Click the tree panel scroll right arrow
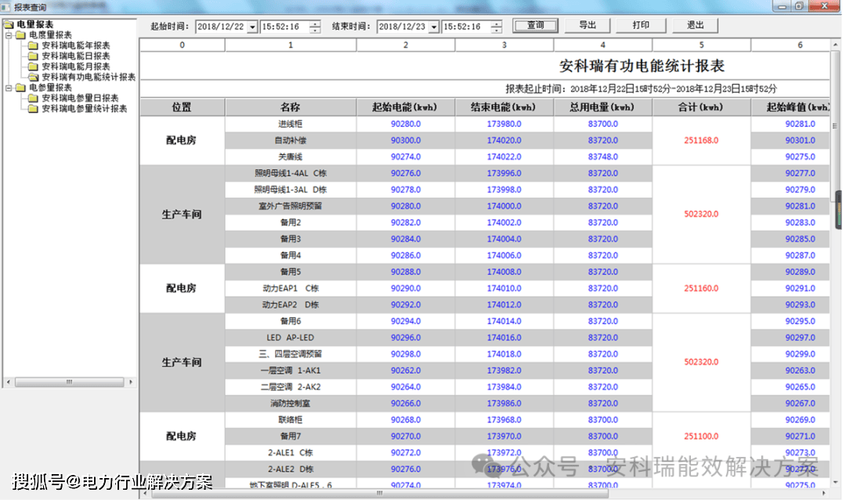This screenshot has height=500, width=846. [131, 382]
